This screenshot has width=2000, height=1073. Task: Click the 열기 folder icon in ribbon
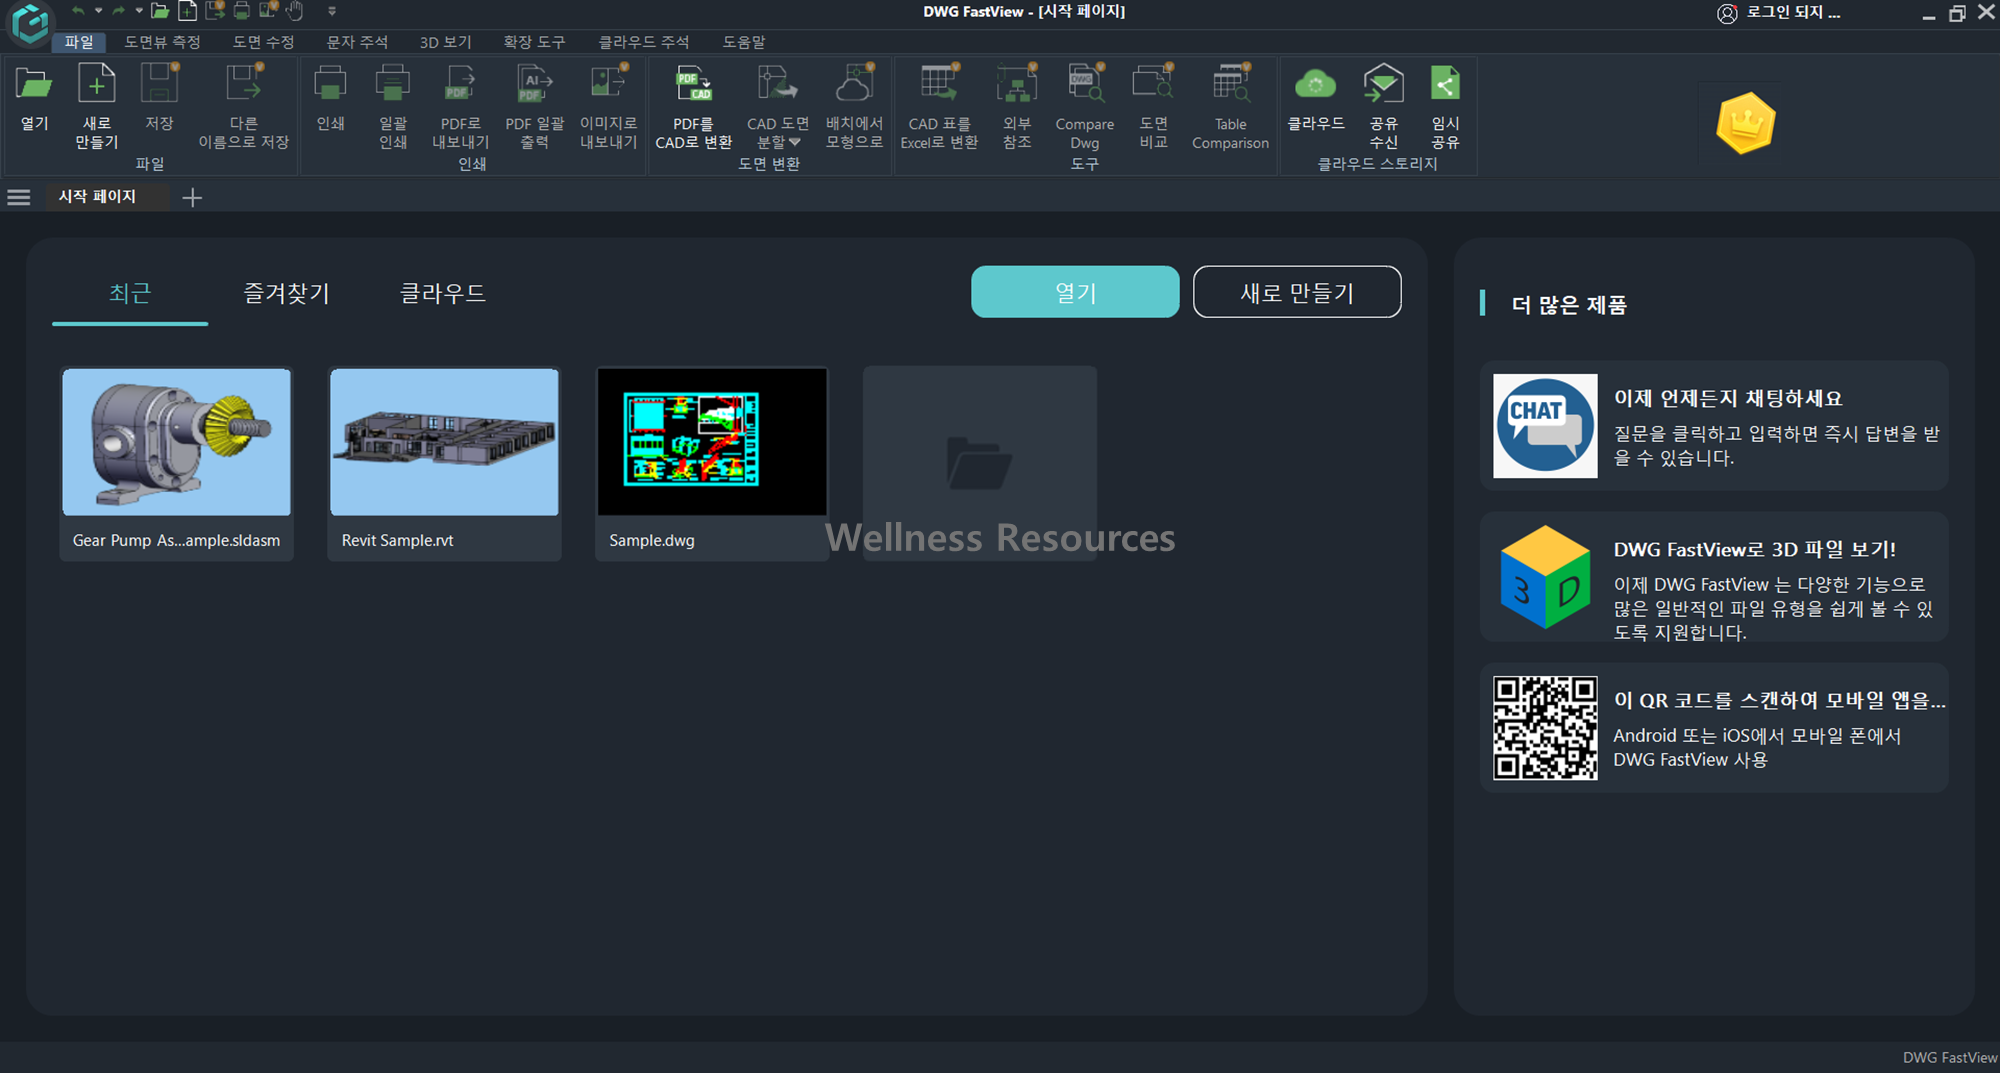point(34,85)
